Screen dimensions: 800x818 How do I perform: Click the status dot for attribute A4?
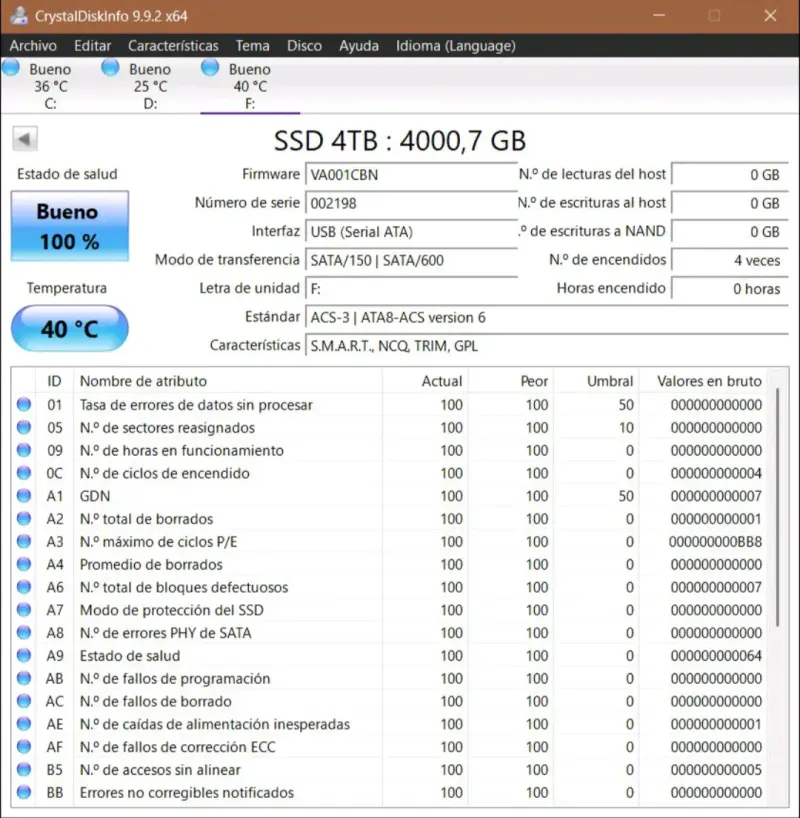pos(24,564)
